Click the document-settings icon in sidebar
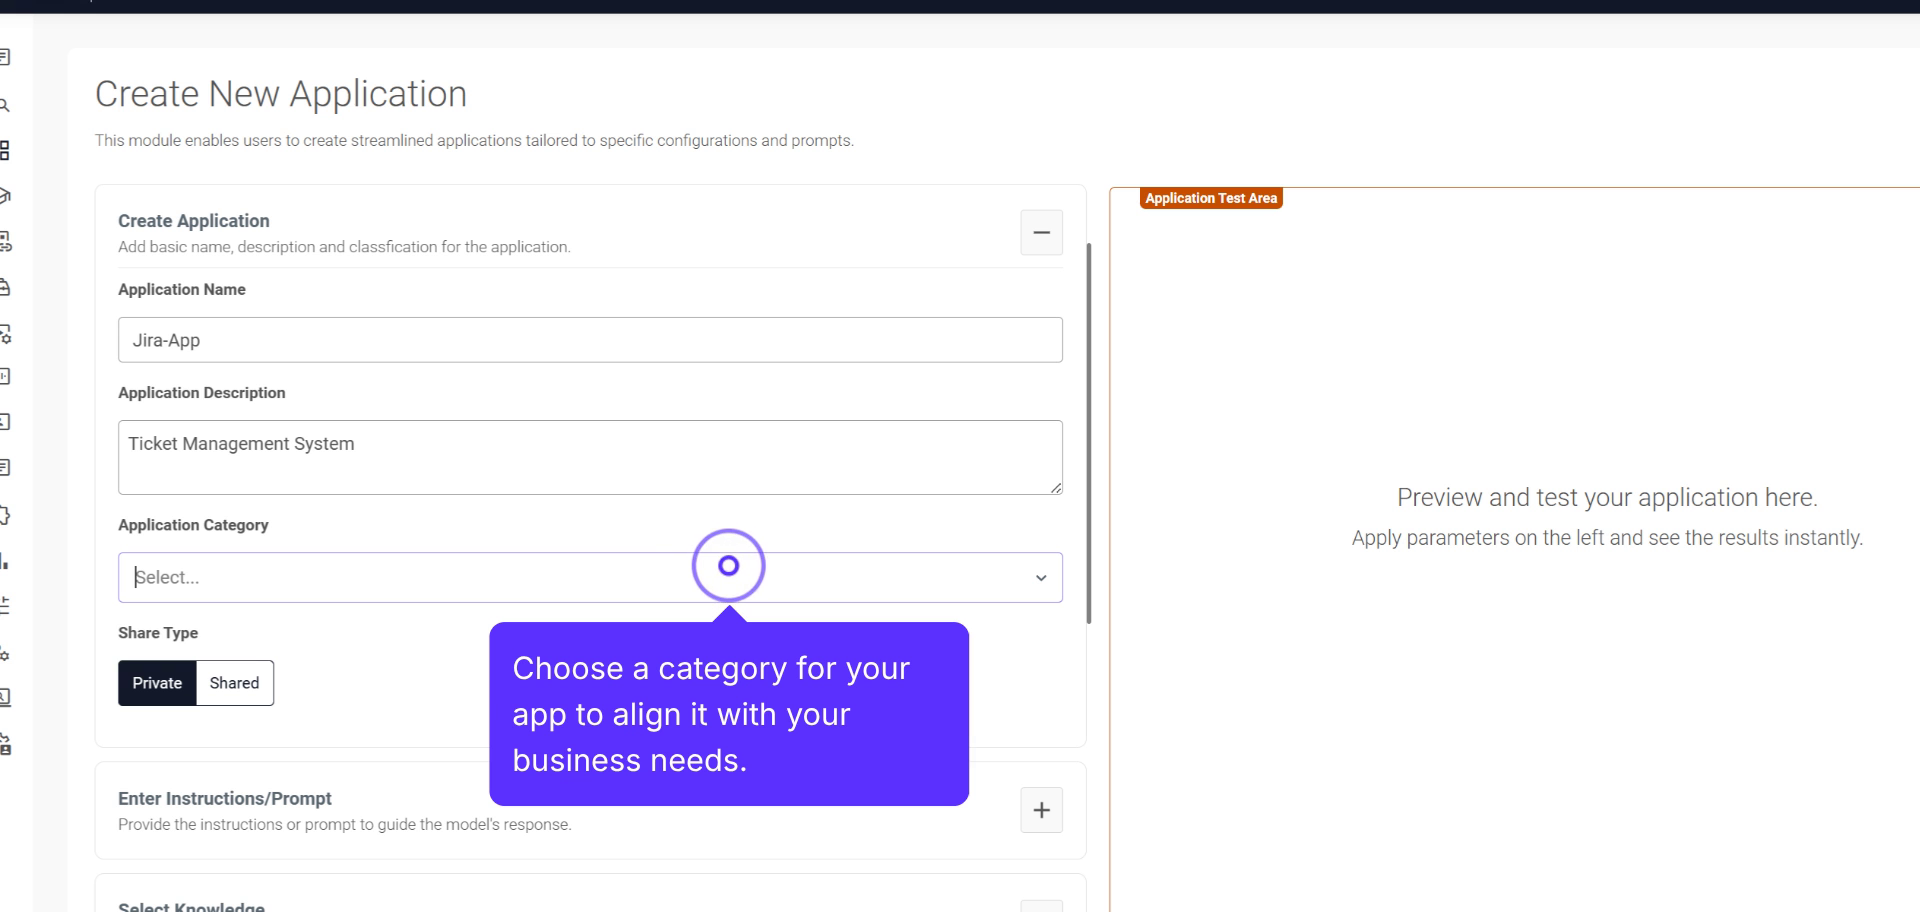The image size is (1920, 912). pos(6,336)
